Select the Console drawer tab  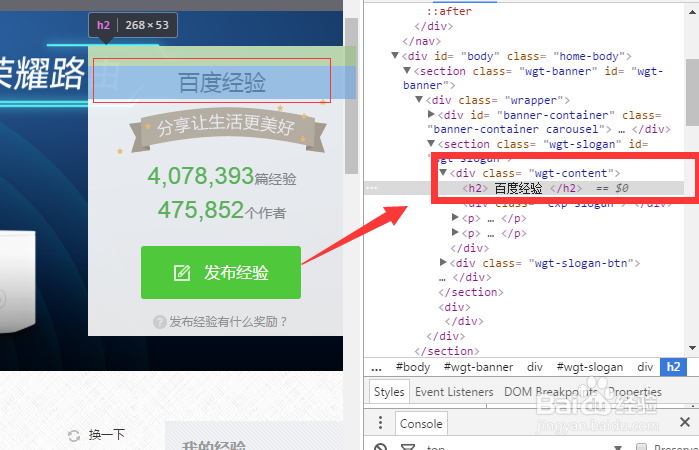(x=421, y=423)
